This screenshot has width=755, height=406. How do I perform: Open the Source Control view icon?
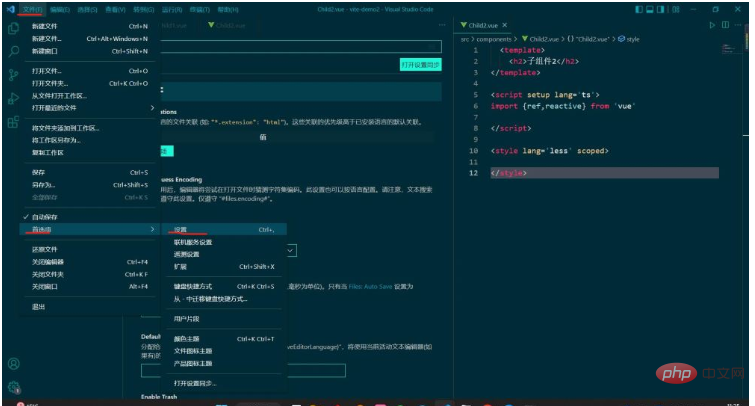pyautogui.click(x=13, y=75)
